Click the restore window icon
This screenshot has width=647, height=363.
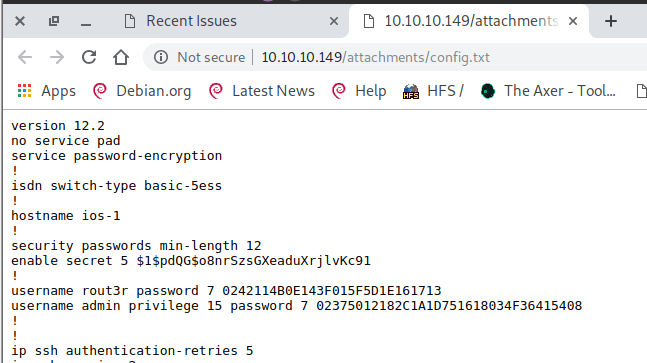pos(54,21)
